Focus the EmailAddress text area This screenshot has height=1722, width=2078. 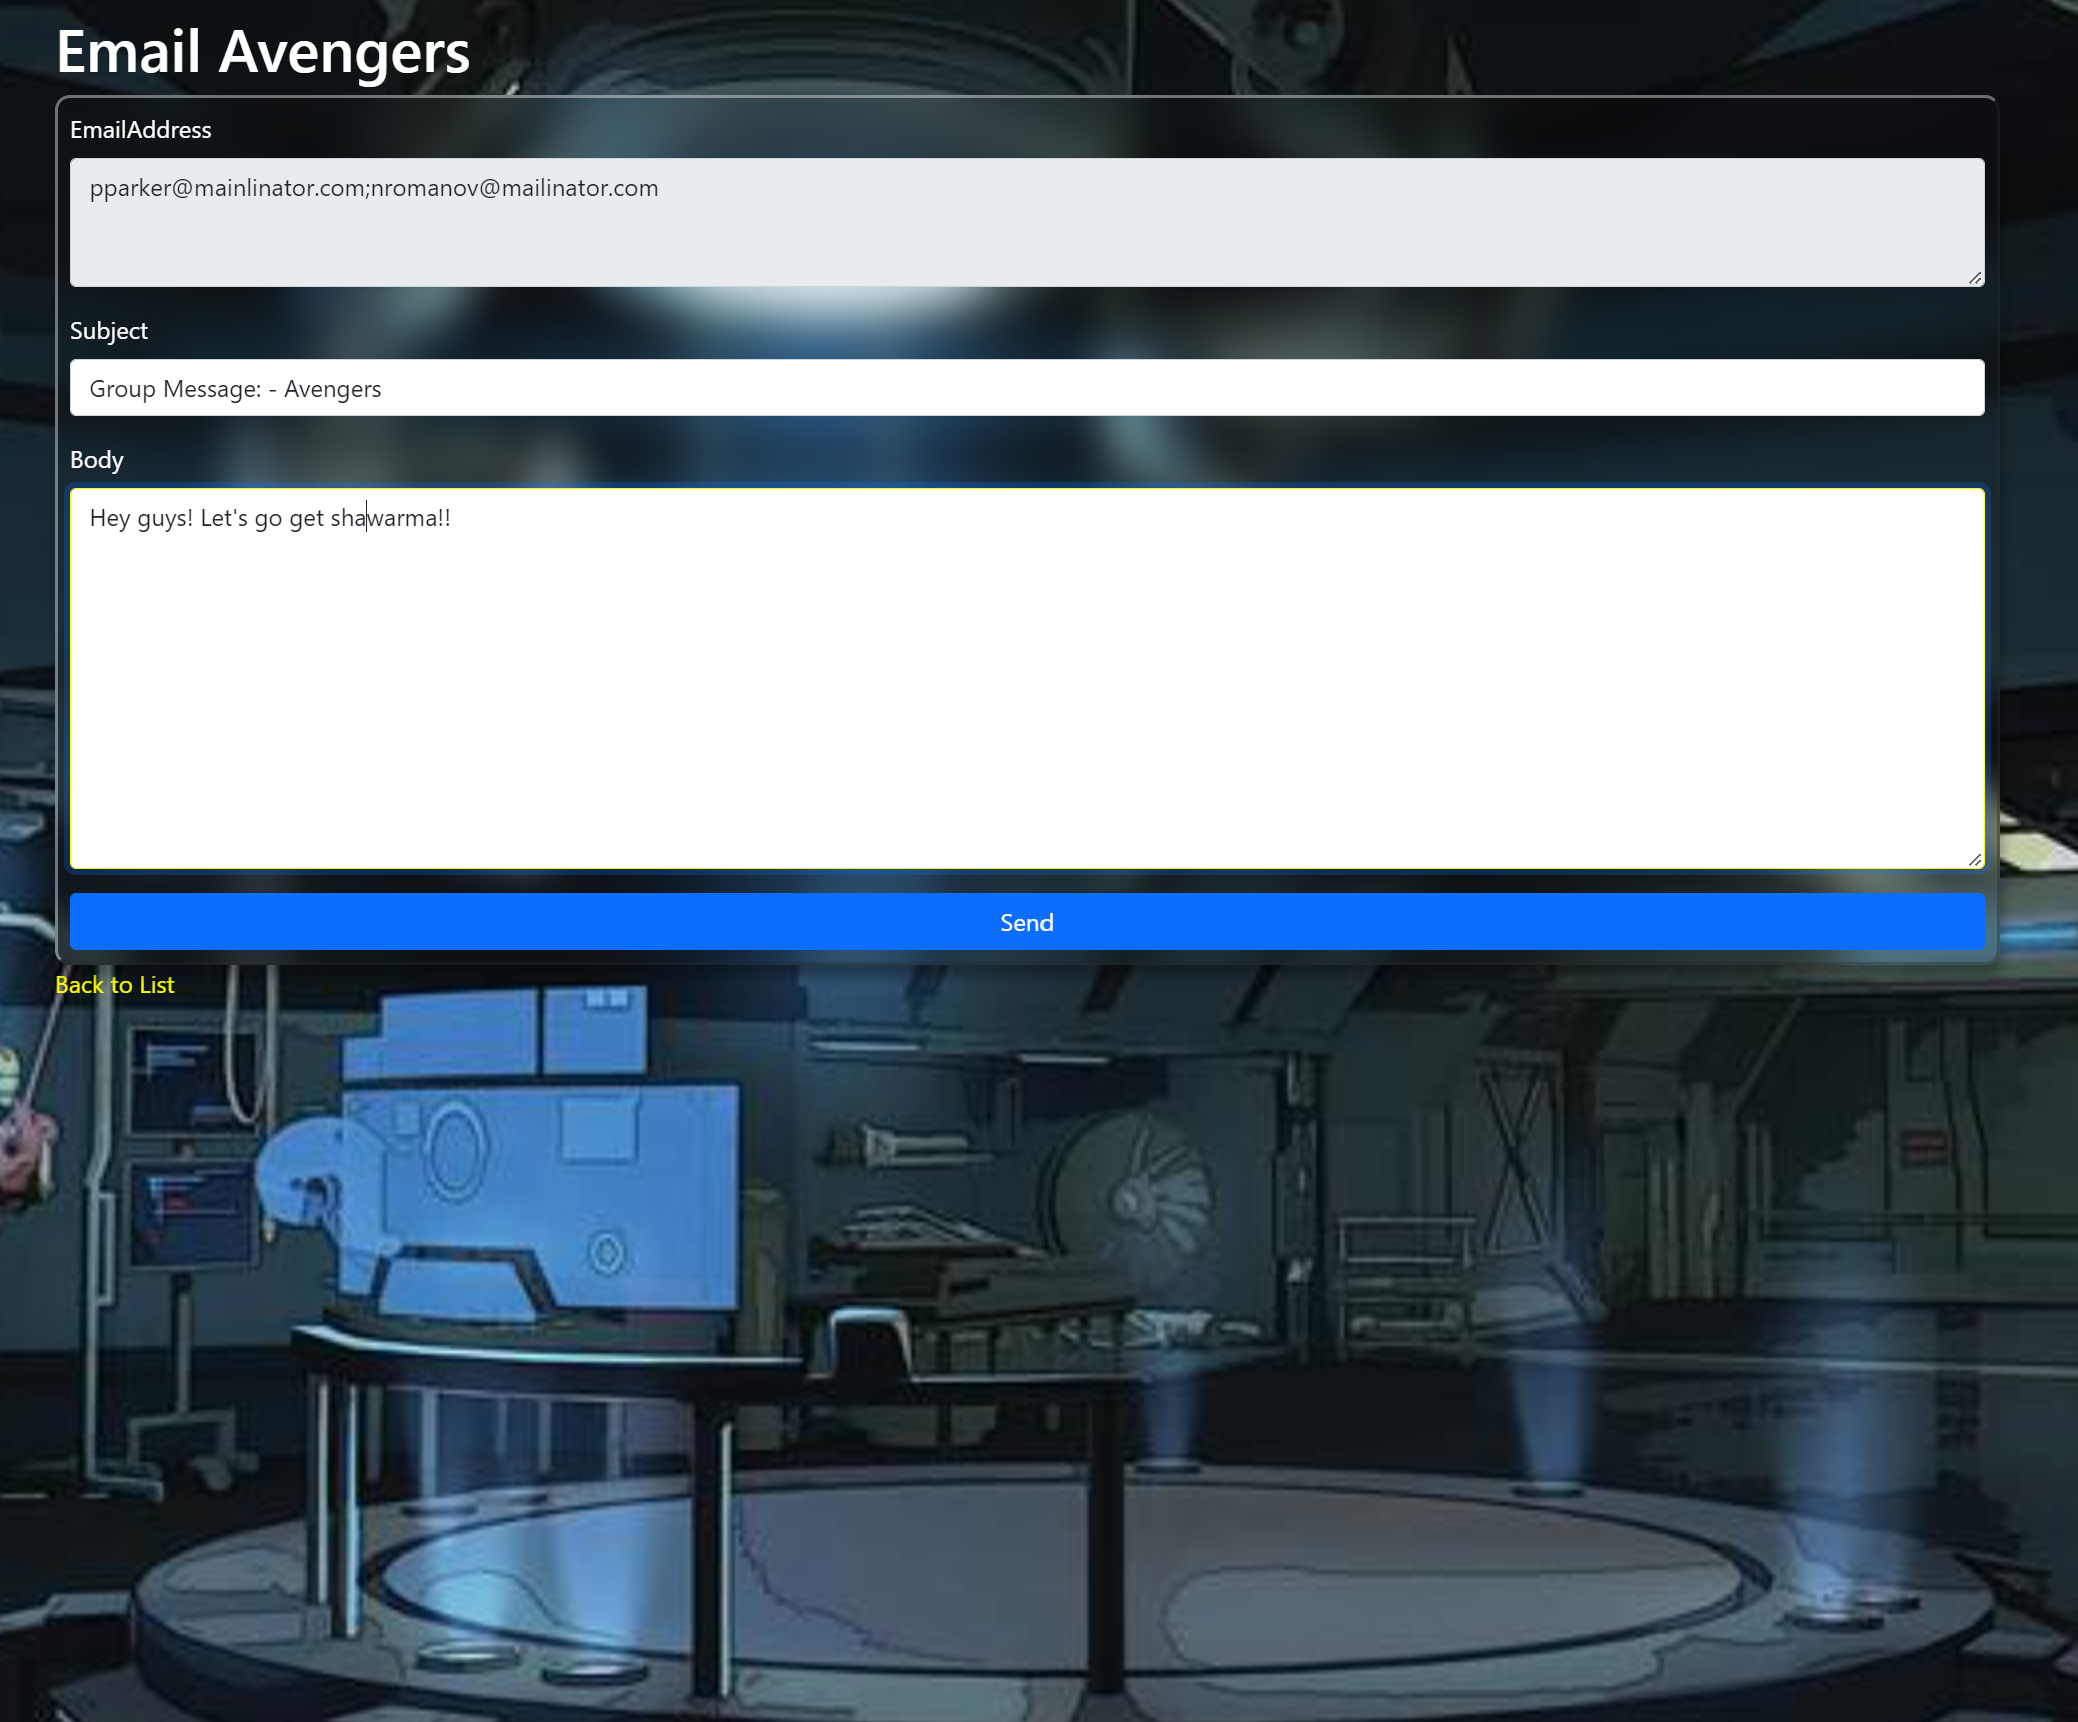tap(1027, 222)
